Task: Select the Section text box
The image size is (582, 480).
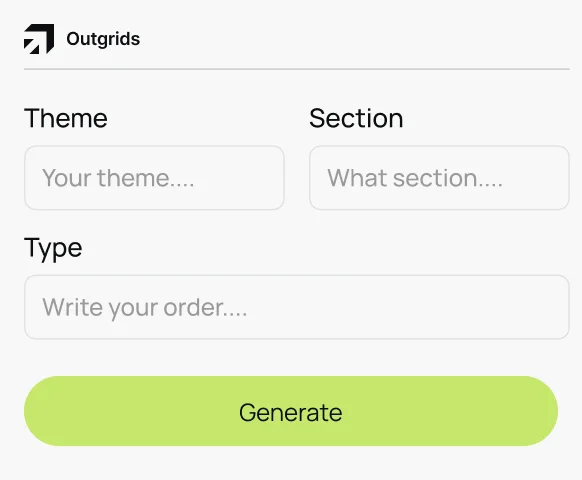Action: click(x=439, y=178)
